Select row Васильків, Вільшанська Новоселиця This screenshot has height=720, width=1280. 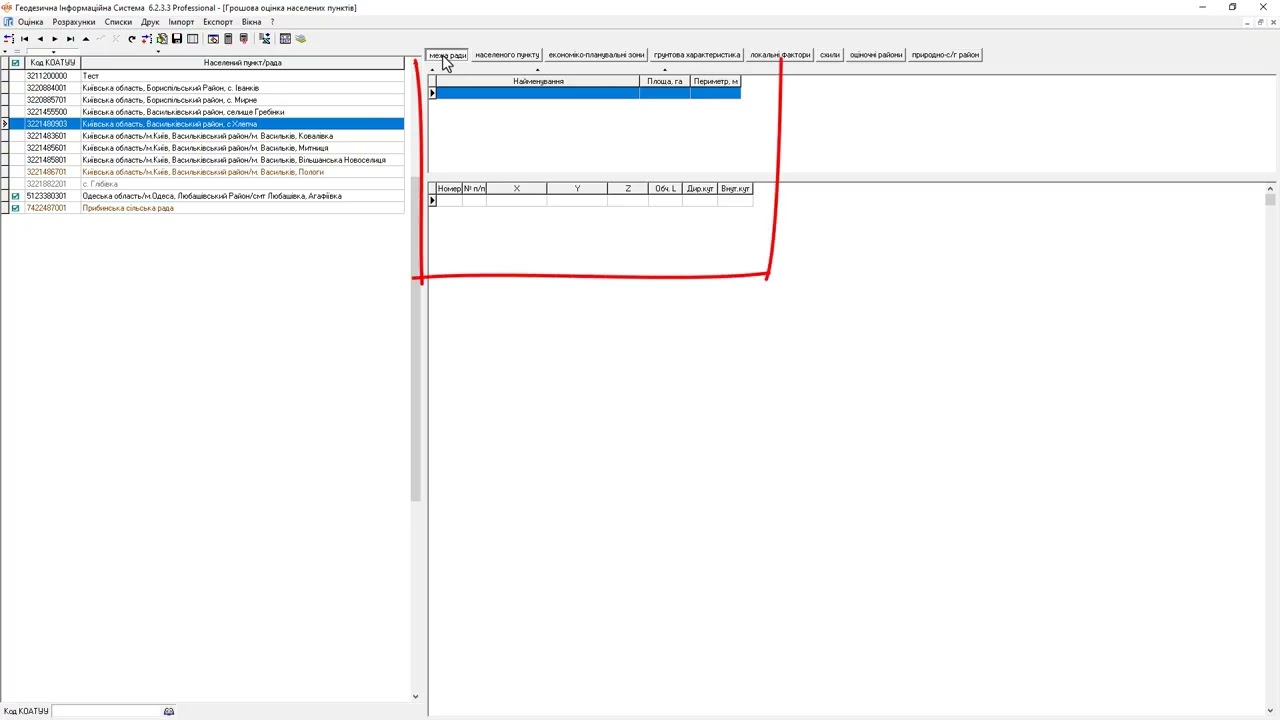(242, 160)
